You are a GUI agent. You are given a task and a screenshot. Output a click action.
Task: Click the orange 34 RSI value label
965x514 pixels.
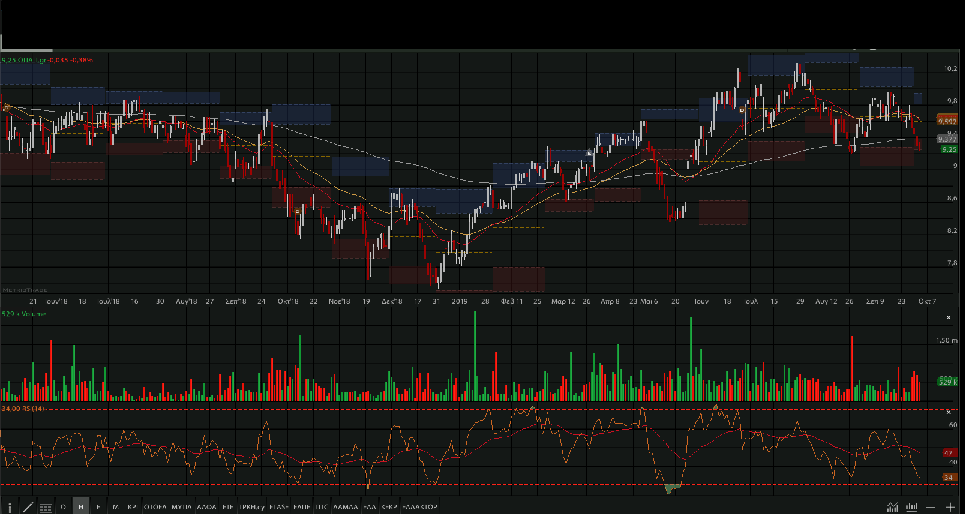click(x=948, y=477)
